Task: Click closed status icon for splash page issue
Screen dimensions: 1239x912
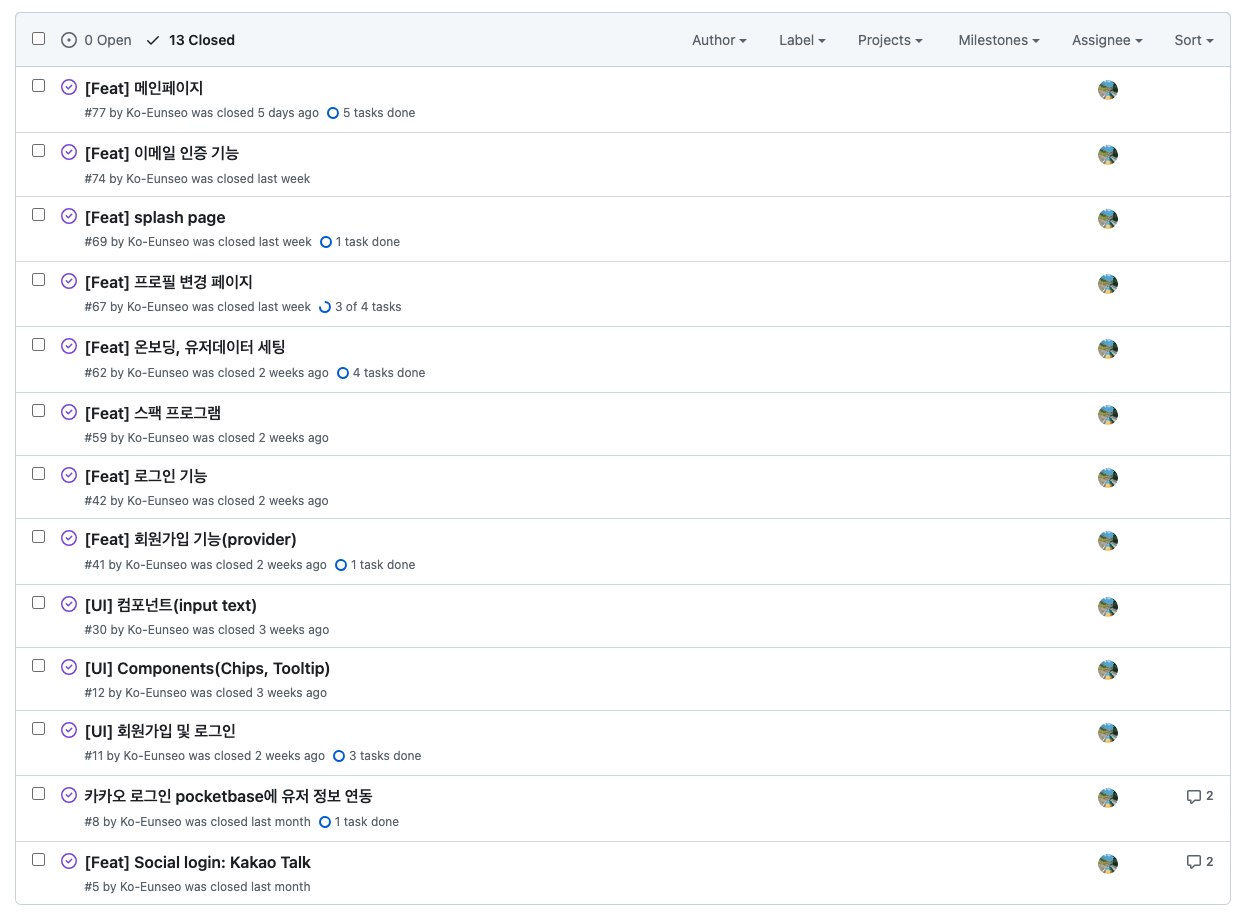Action: point(69,216)
